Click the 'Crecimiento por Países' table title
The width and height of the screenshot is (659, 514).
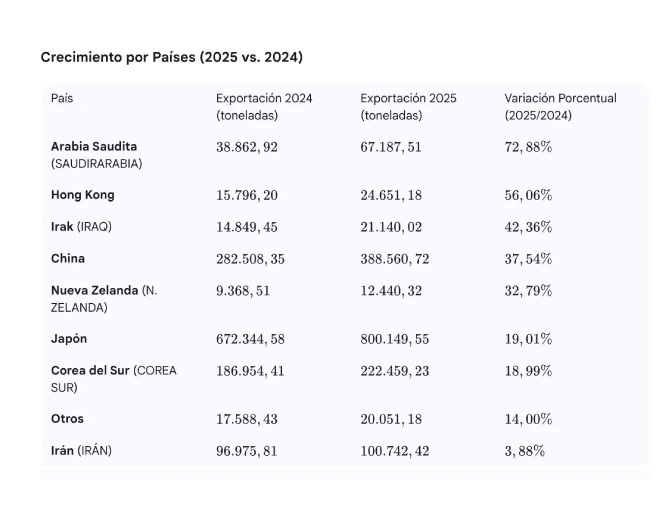click(171, 57)
